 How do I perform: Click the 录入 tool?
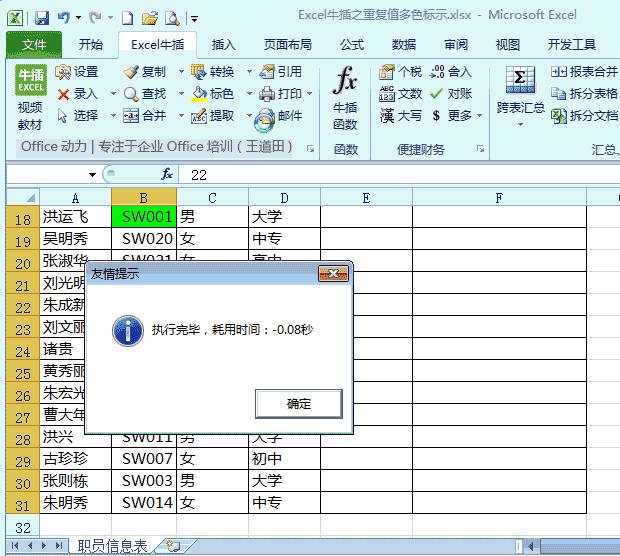[x=77, y=94]
